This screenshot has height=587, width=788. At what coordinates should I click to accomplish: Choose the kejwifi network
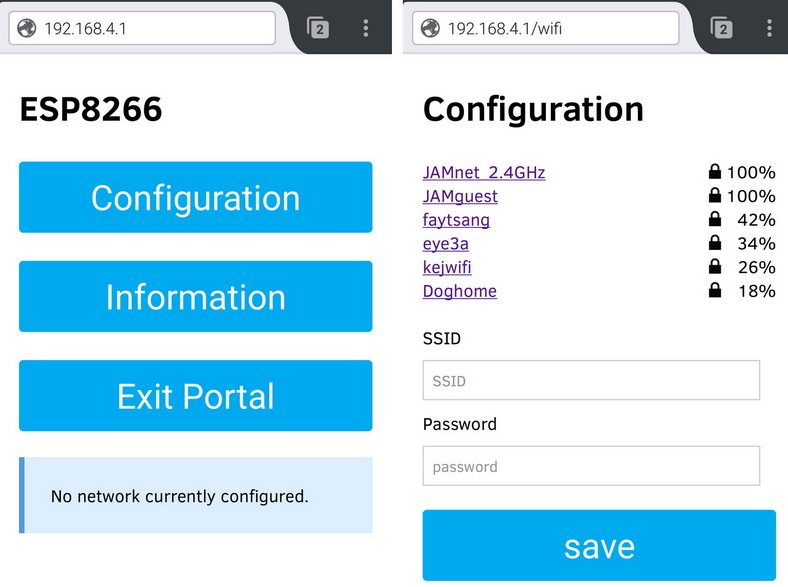(447, 267)
